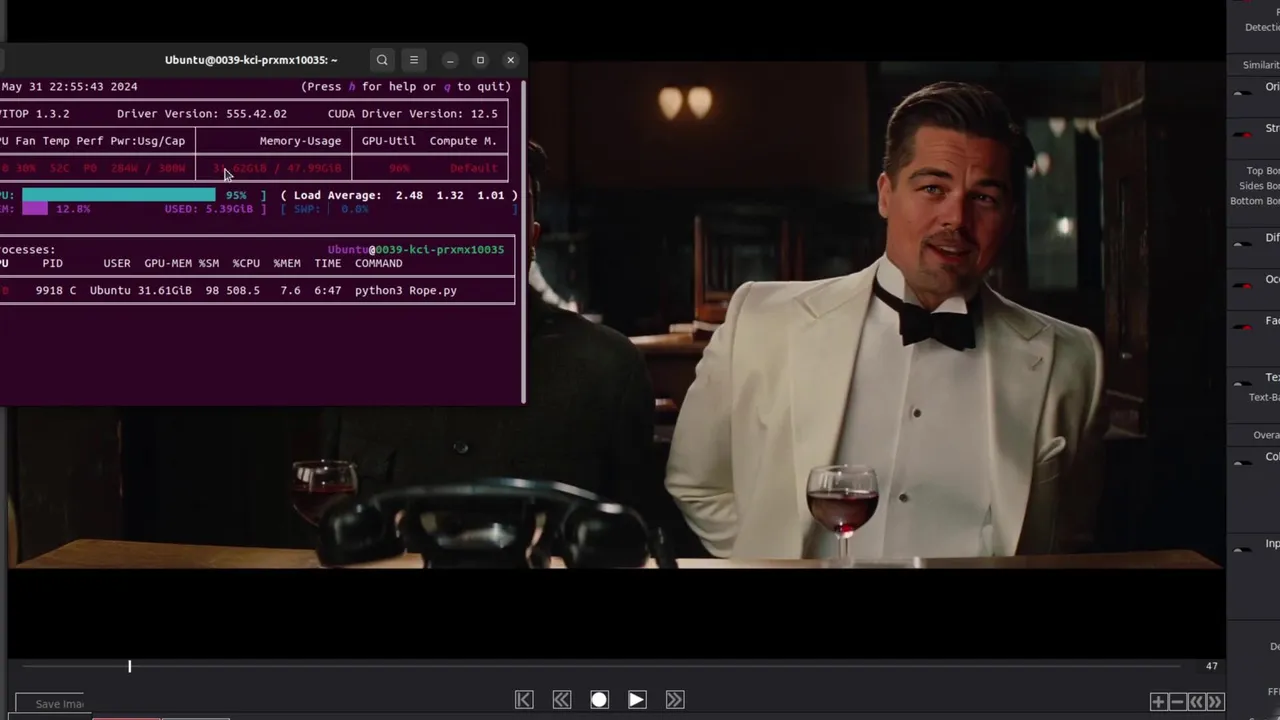The width and height of the screenshot is (1280, 720).
Task: Click the timestamp 'May 31 22:55:43 2024'
Action: (70, 87)
